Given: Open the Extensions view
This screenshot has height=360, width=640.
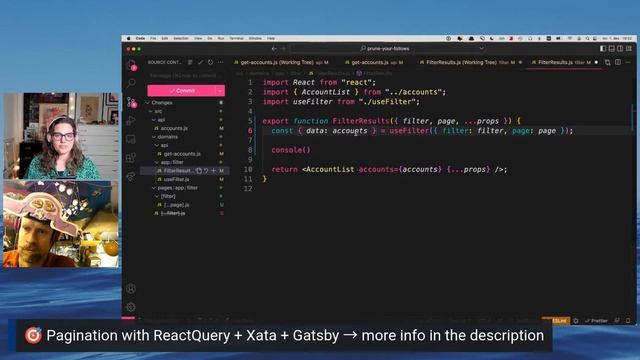Looking at the screenshot, I should [131, 158].
